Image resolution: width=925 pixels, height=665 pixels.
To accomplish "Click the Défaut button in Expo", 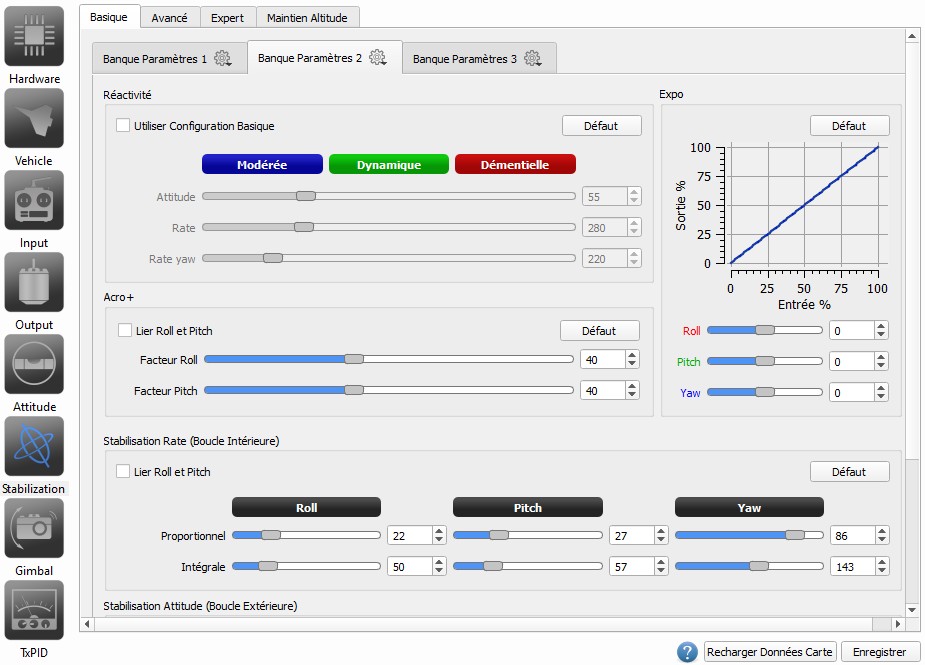I will [x=849, y=126].
